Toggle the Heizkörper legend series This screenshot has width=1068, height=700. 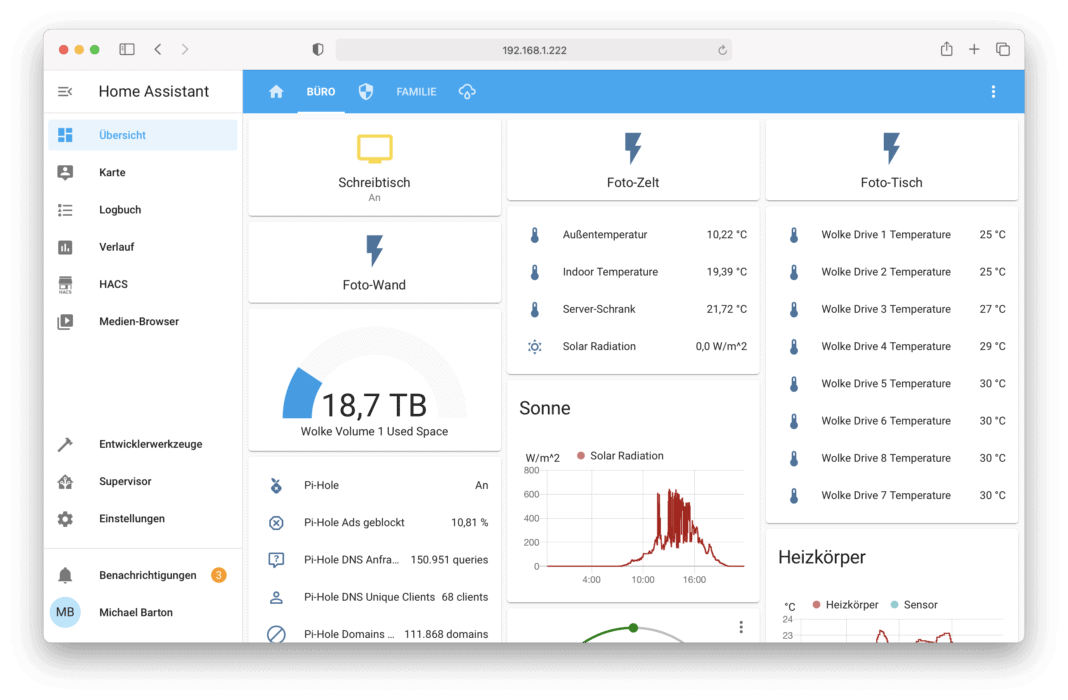coord(845,605)
